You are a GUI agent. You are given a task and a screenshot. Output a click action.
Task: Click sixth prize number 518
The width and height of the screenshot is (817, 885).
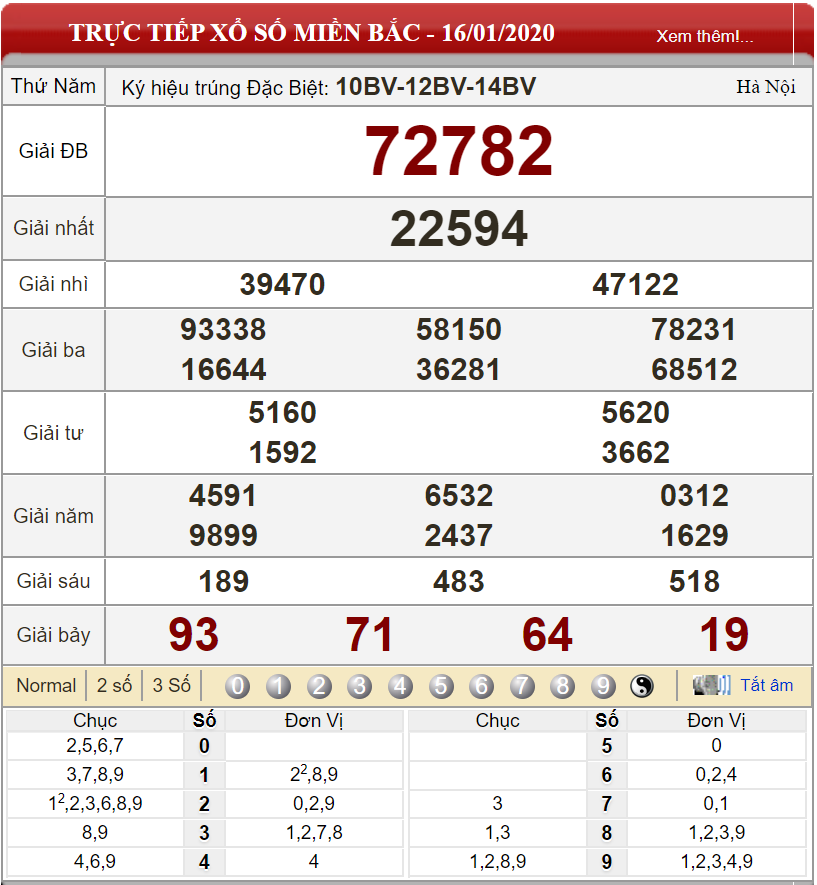pyautogui.click(x=694, y=582)
